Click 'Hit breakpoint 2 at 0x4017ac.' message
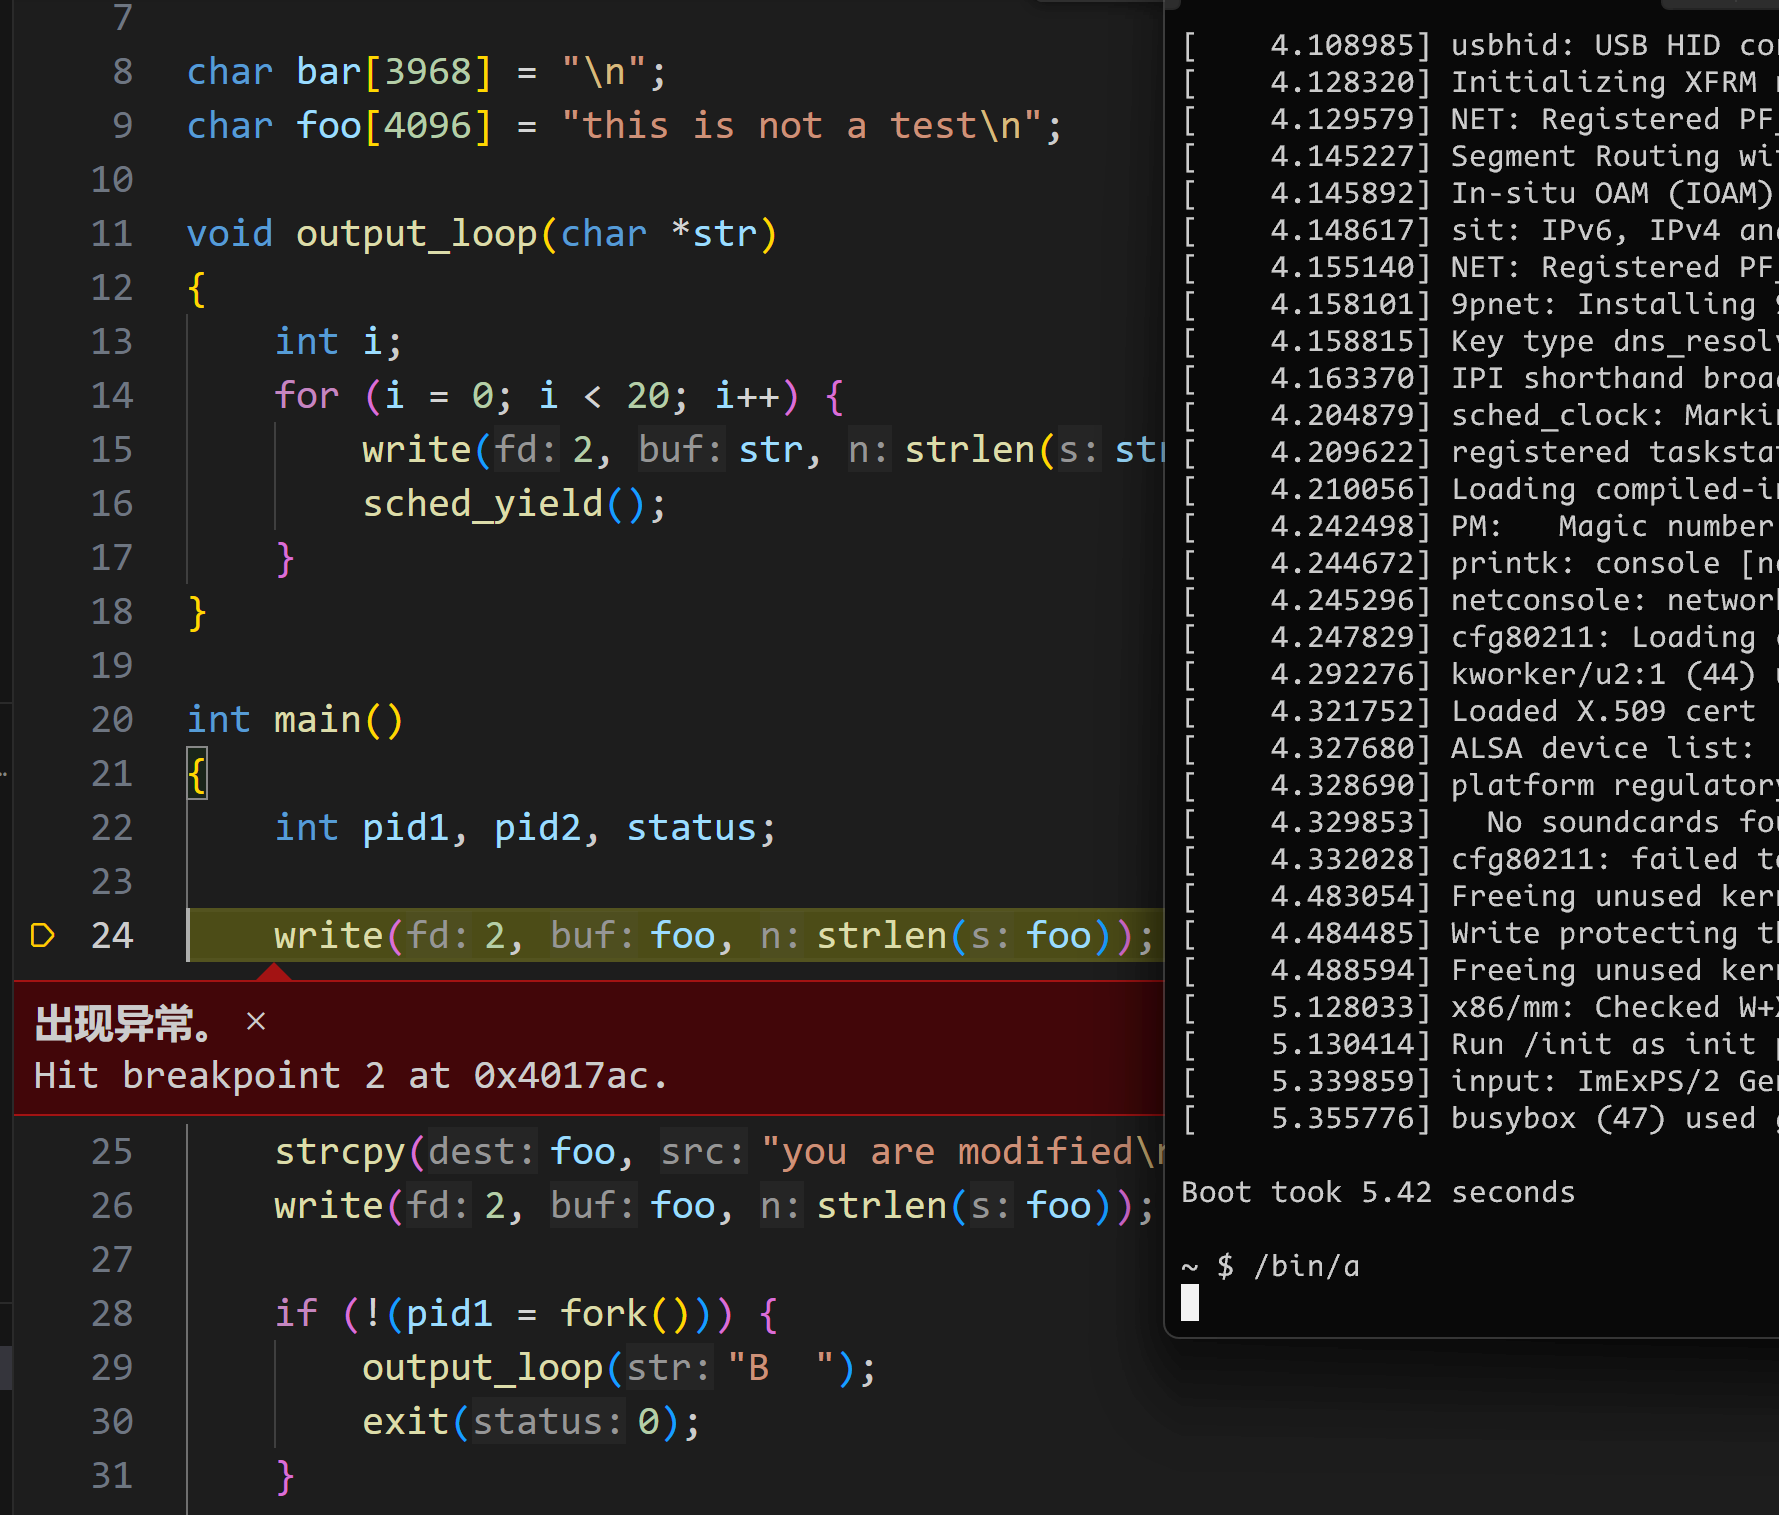This screenshot has width=1779, height=1515. [351, 1076]
